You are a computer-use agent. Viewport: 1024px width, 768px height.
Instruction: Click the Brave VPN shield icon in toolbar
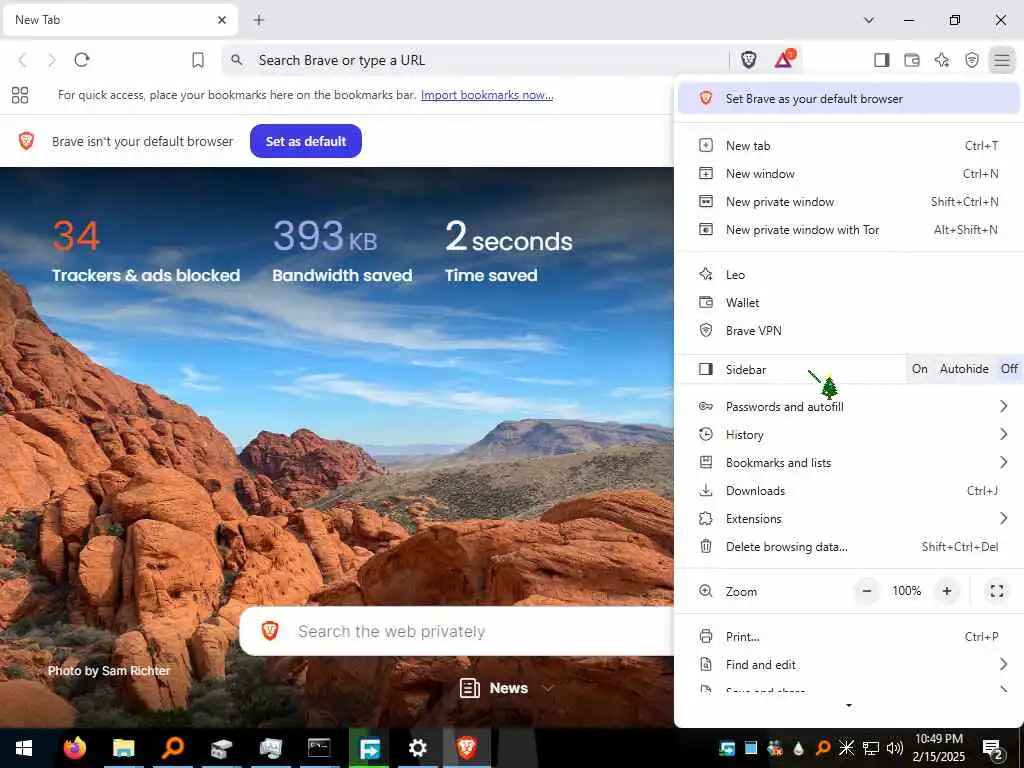(972, 60)
